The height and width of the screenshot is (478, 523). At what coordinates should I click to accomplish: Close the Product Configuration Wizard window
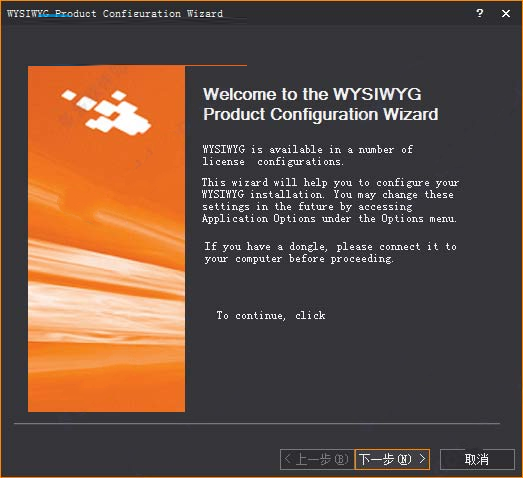506,13
